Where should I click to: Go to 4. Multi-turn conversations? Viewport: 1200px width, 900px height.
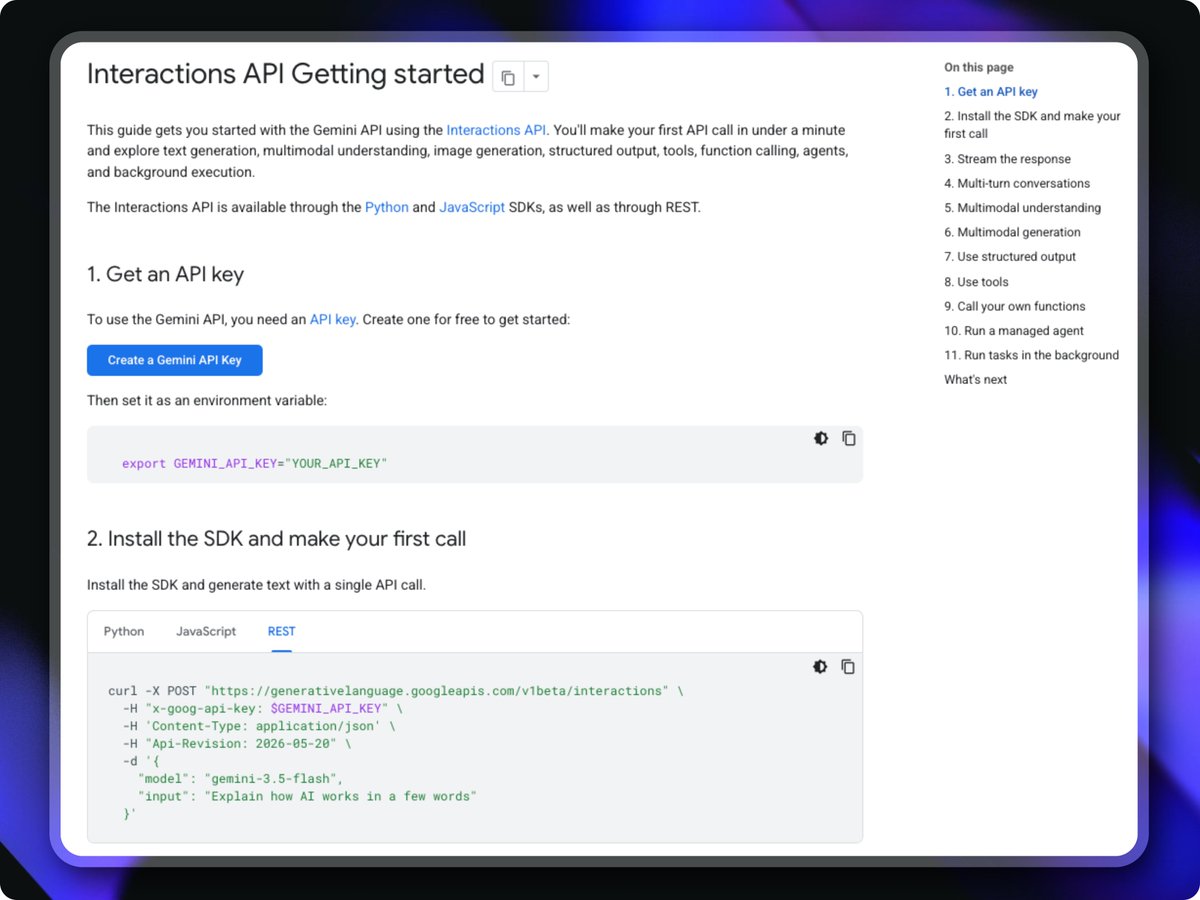click(1017, 184)
